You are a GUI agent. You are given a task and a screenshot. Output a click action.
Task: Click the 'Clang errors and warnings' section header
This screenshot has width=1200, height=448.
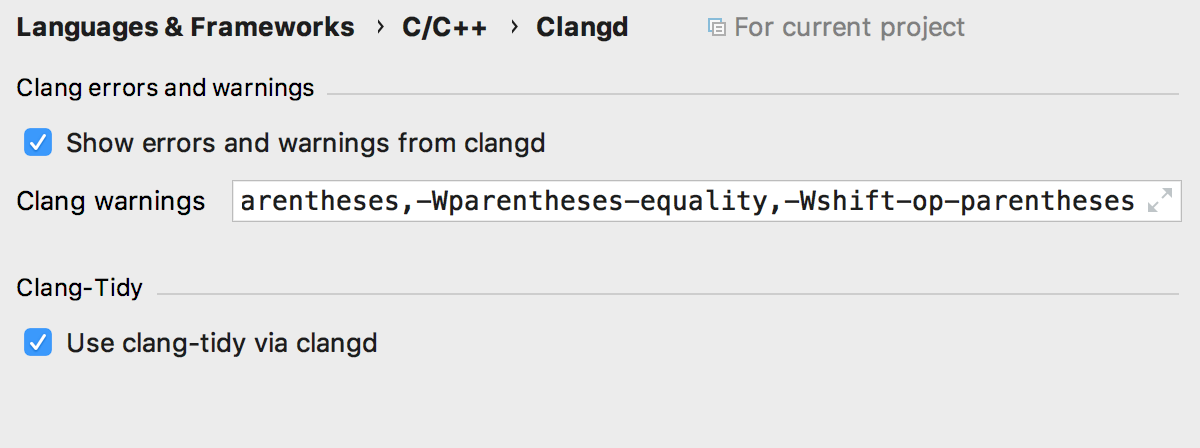pyautogui.click(x=166, y=88)
